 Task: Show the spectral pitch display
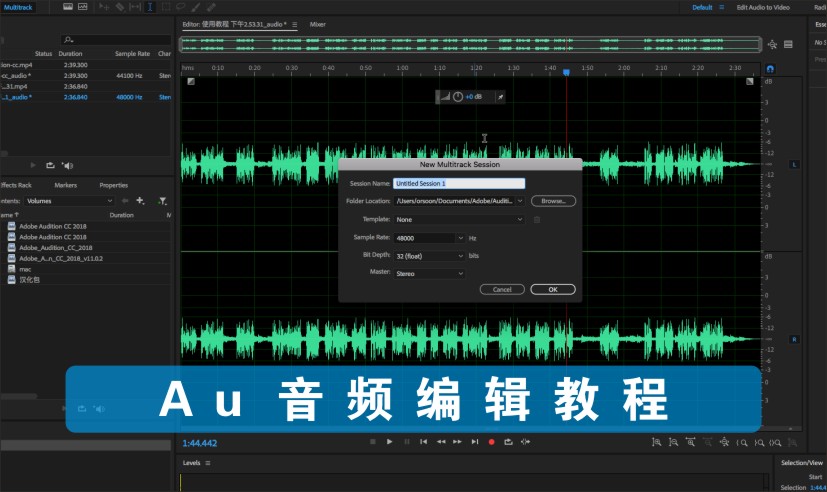click(x=83, y=7)
